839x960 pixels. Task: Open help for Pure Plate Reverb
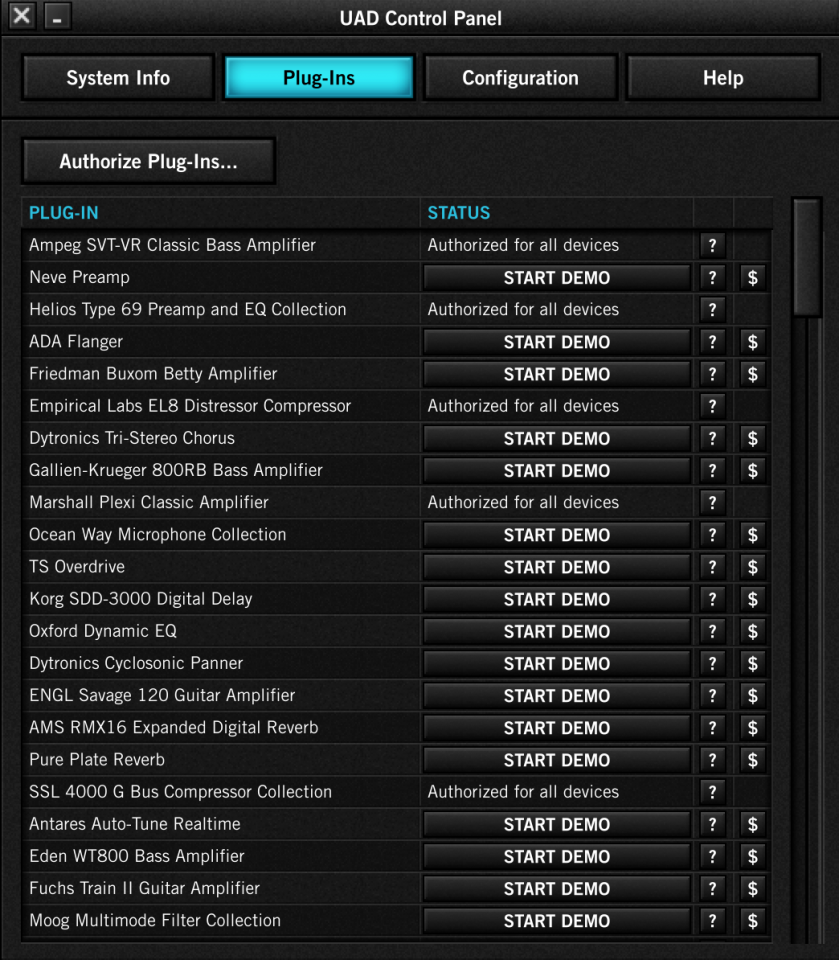click(x=712, y=760)
